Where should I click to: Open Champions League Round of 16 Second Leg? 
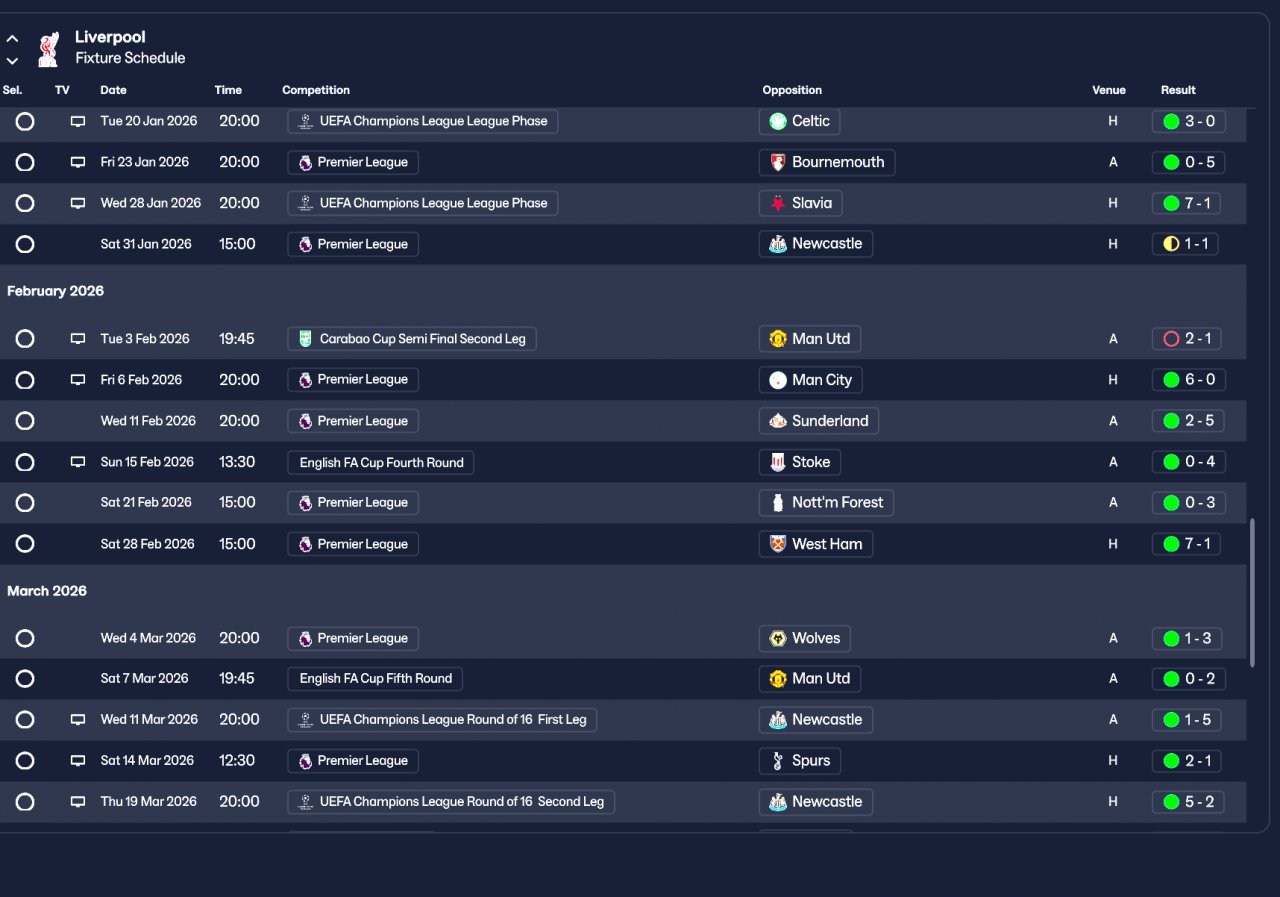coord(451,802)
